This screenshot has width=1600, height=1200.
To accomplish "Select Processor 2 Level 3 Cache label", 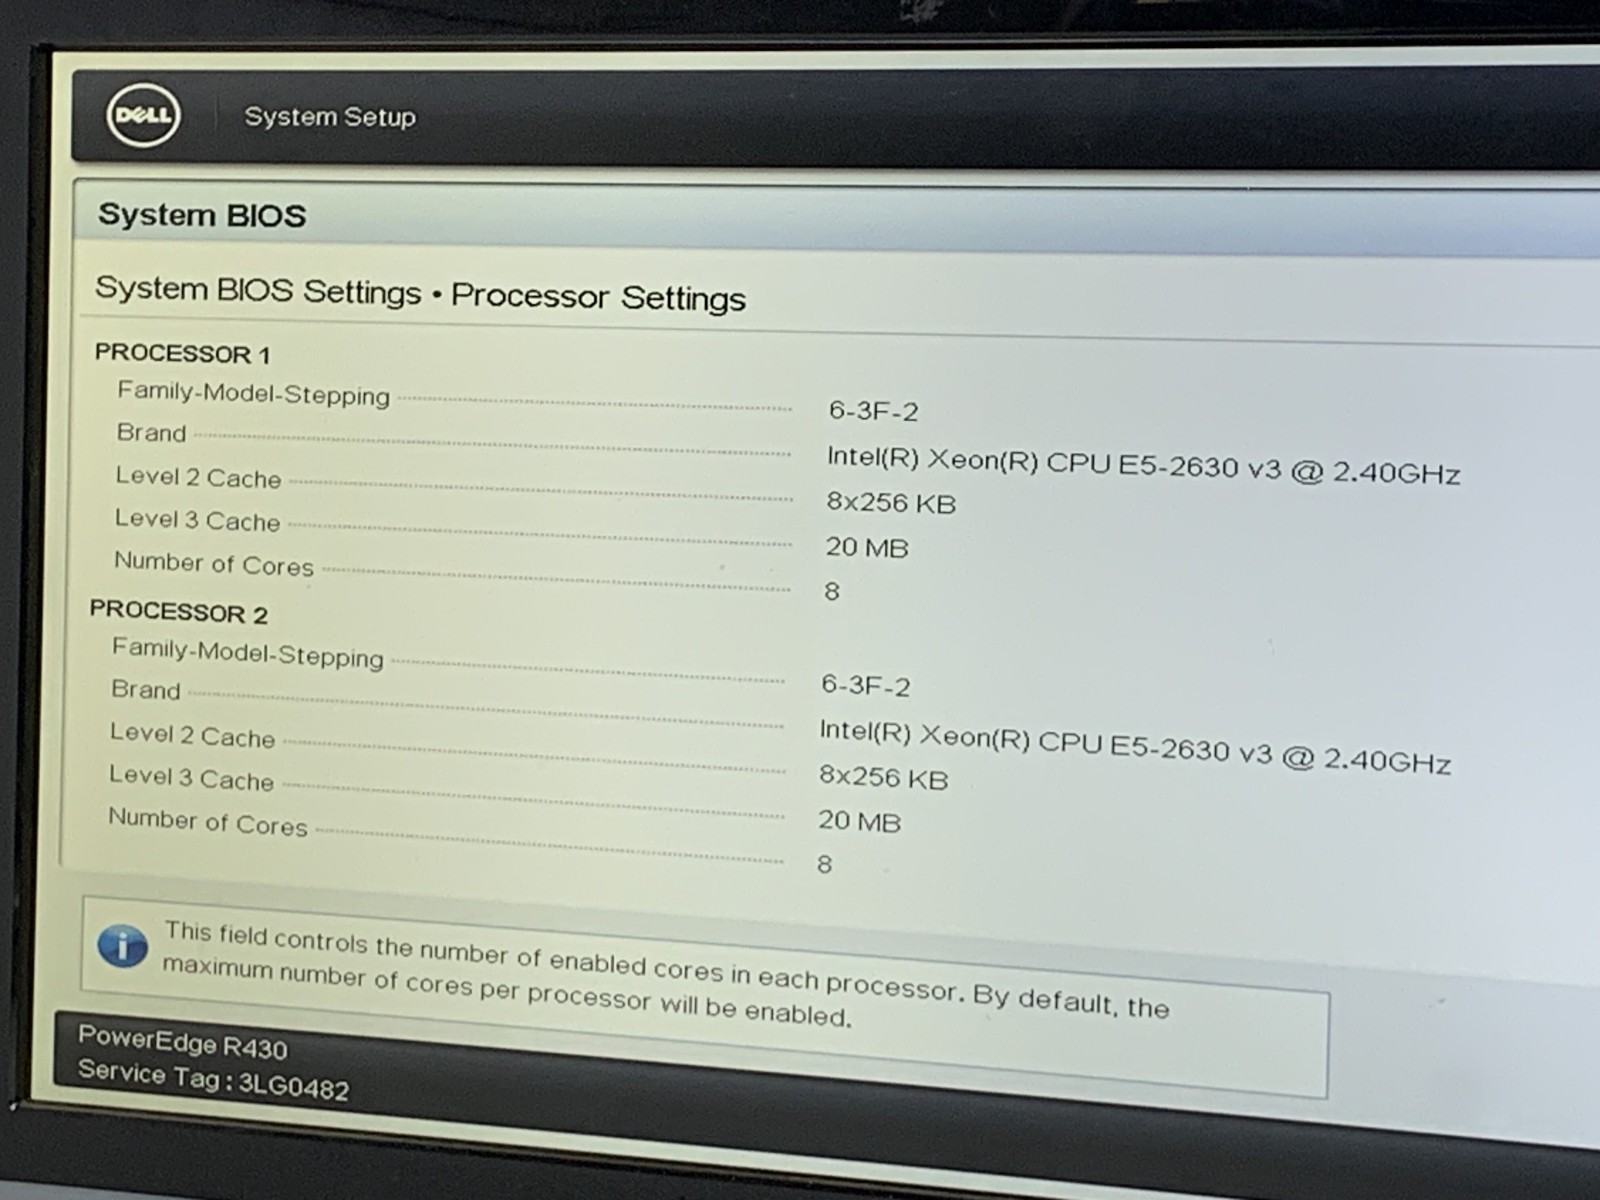I will coord(191,778).
